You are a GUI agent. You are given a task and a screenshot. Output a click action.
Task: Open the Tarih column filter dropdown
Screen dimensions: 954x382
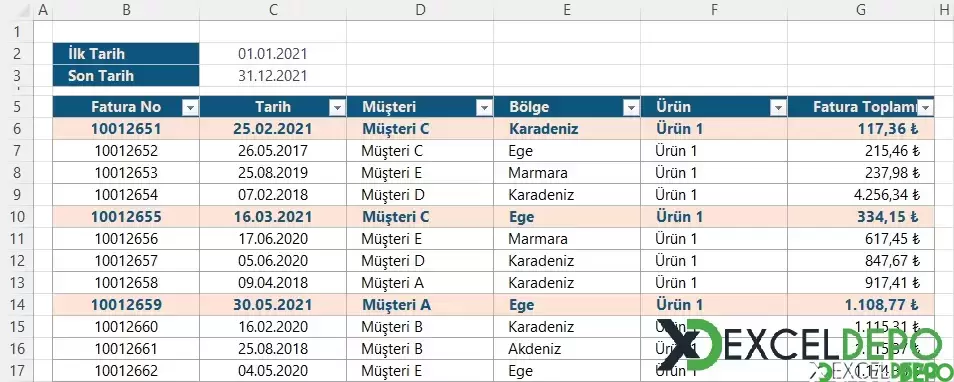(337, 108)
